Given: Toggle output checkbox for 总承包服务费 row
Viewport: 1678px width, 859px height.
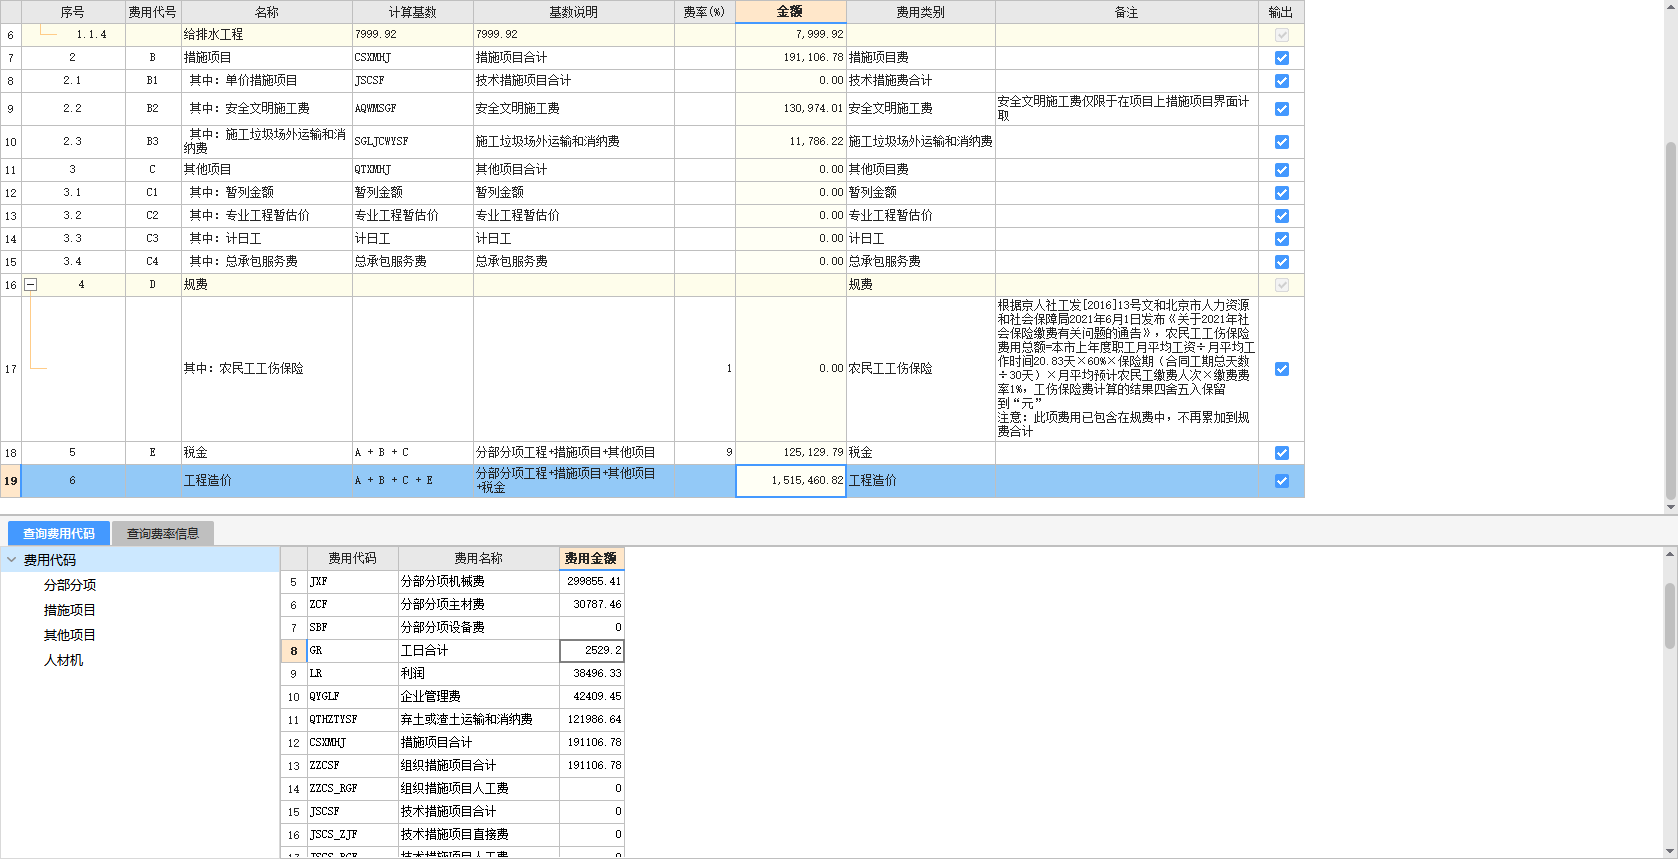Looking at the screenshot, I should [x=1281, y=262].
